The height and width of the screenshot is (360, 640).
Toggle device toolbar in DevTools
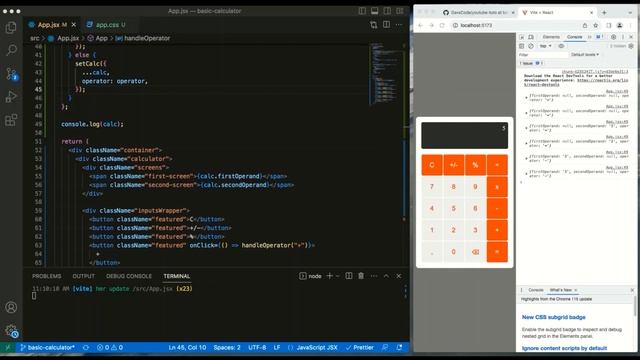(x=531, y=37)
